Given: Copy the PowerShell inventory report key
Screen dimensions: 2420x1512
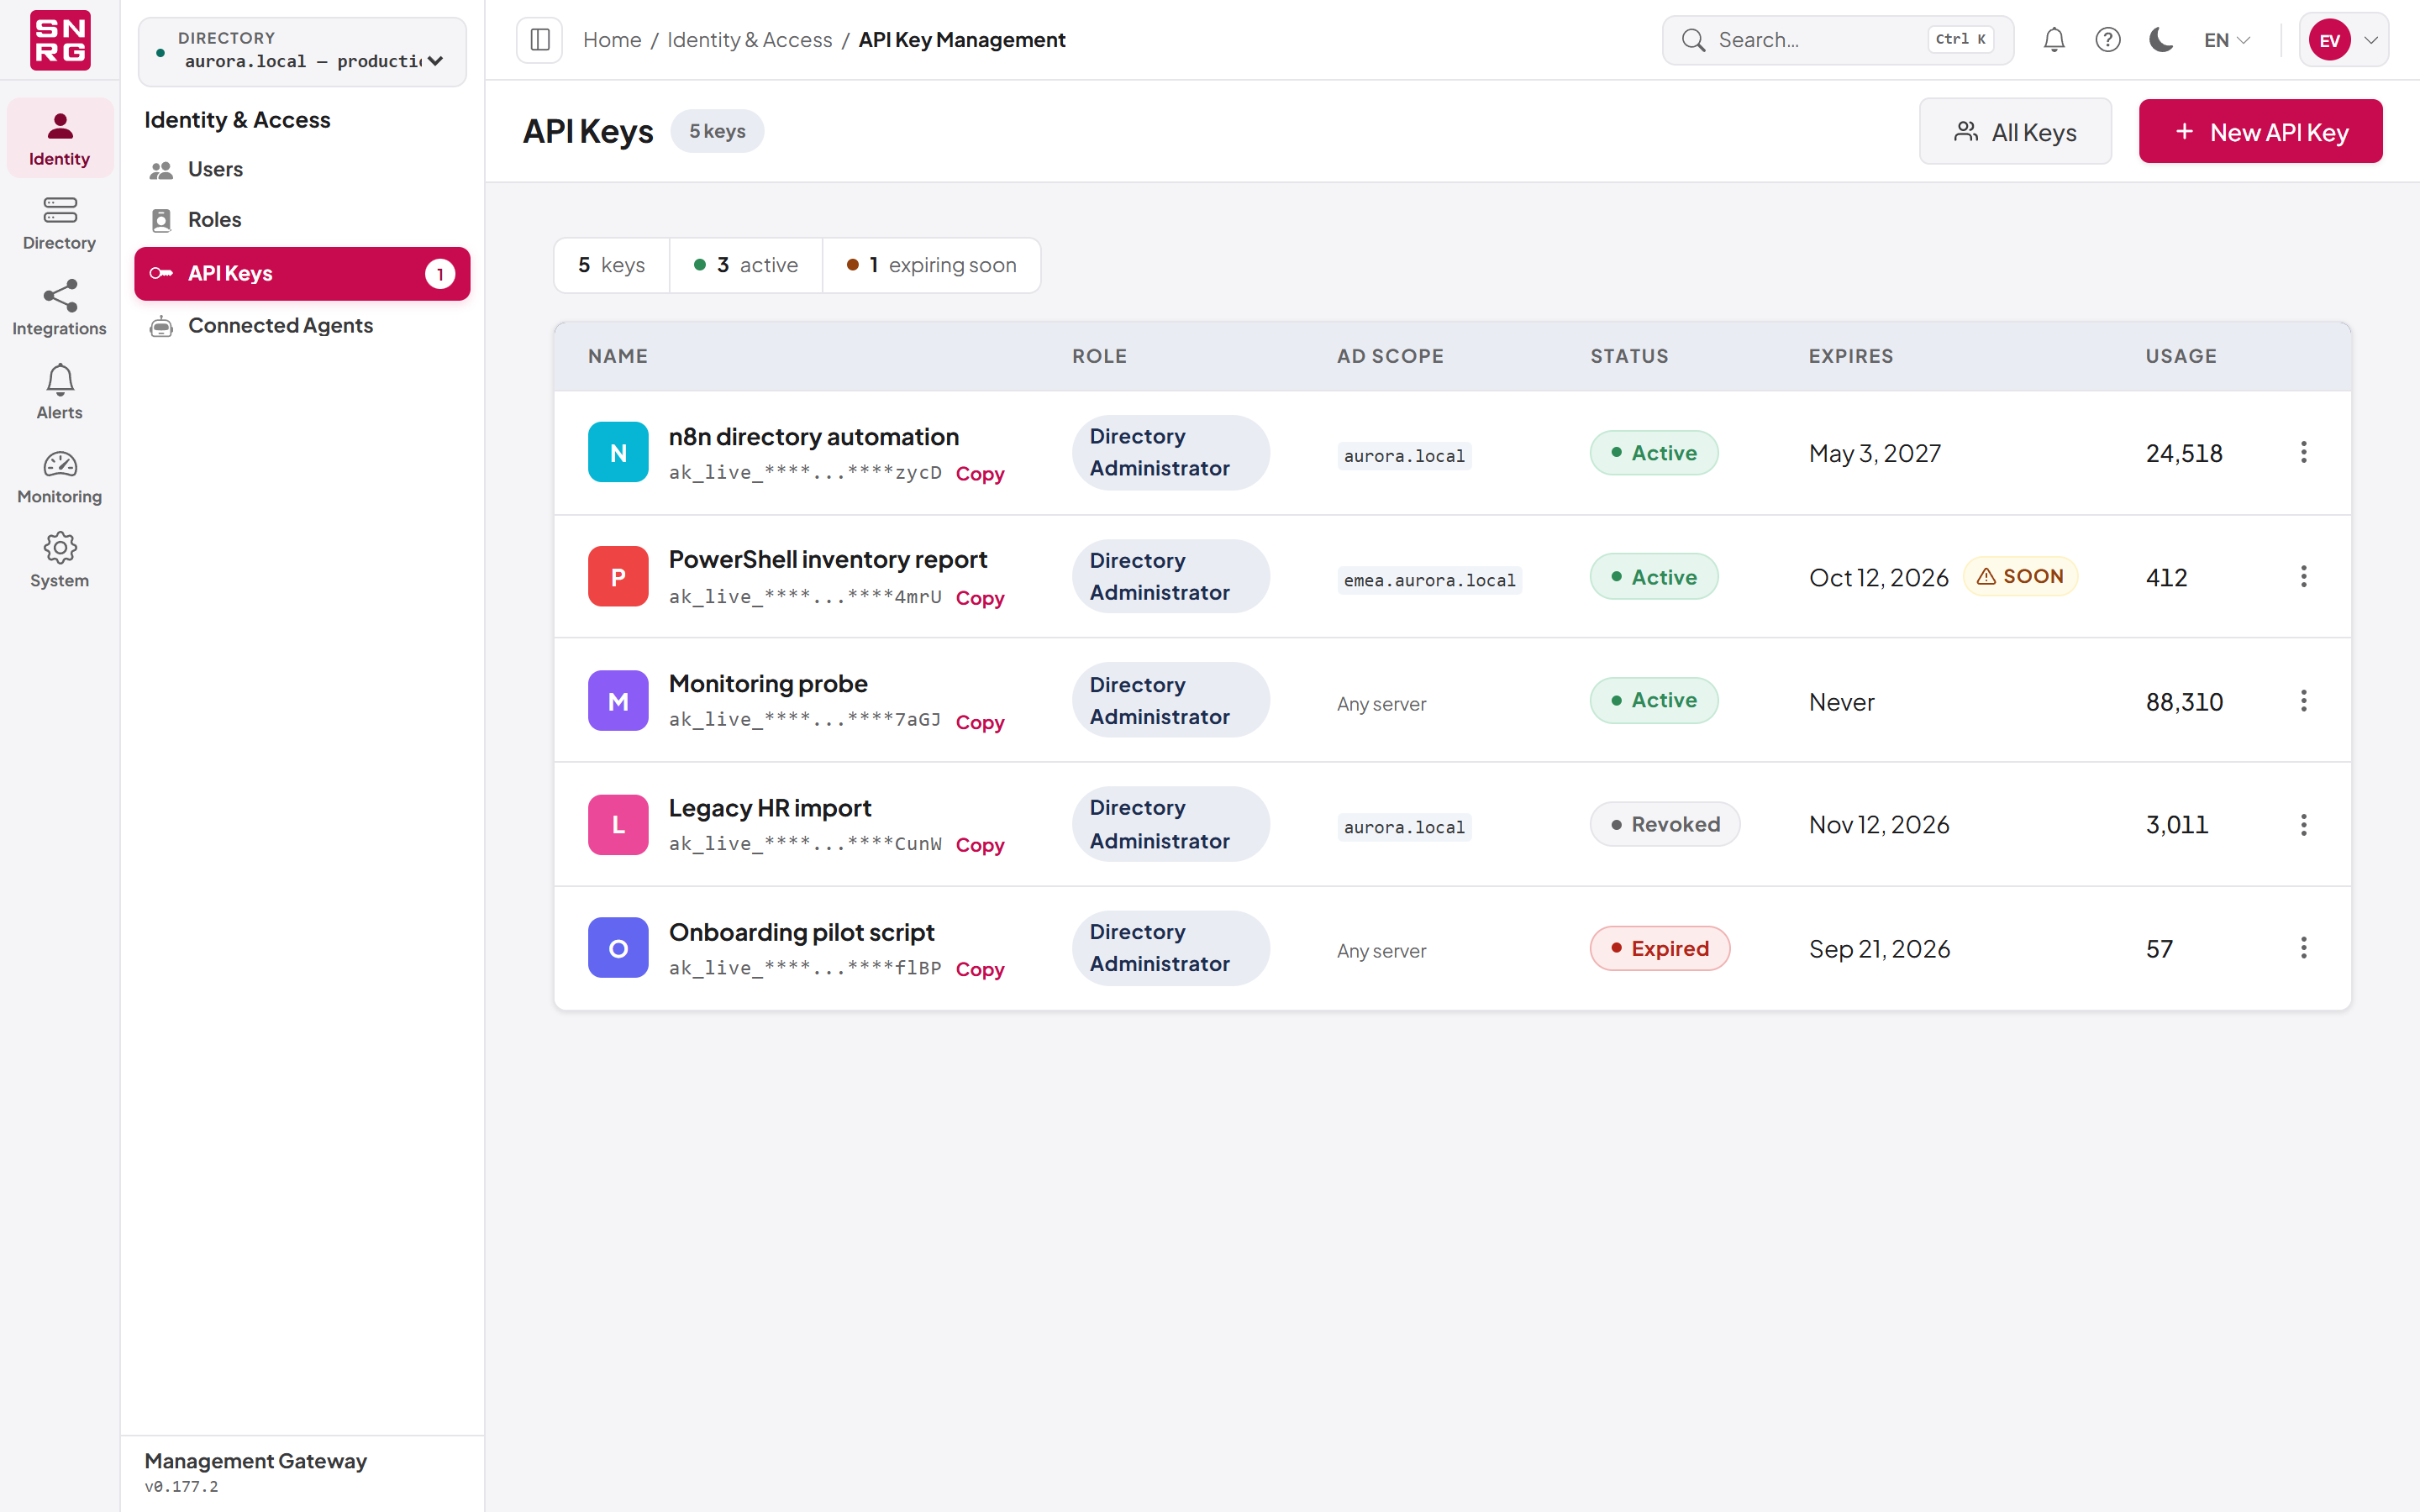Looking at the screenshot, I should pyautogui.click(x=980, y=598).
